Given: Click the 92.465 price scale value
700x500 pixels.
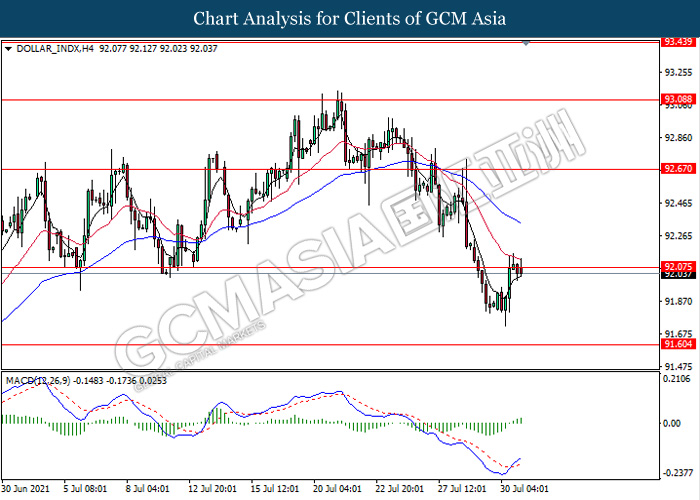Looking at the screenshot, I should click(x=678, y=203).
